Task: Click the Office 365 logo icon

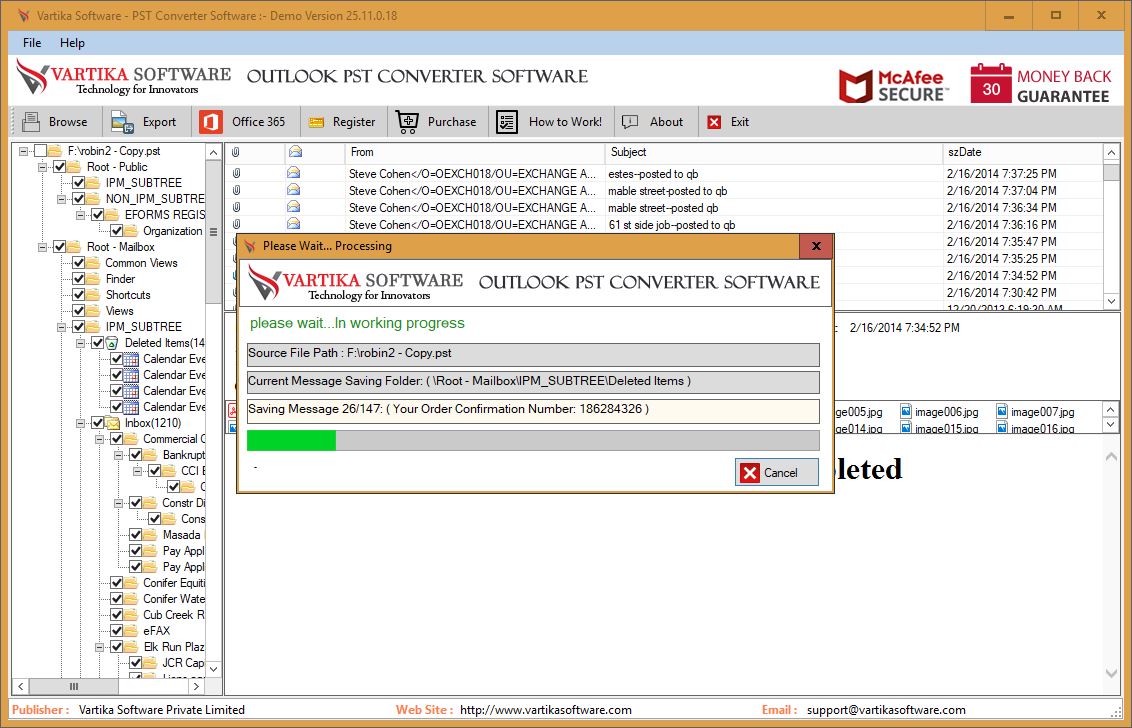Action: (210, 122)
